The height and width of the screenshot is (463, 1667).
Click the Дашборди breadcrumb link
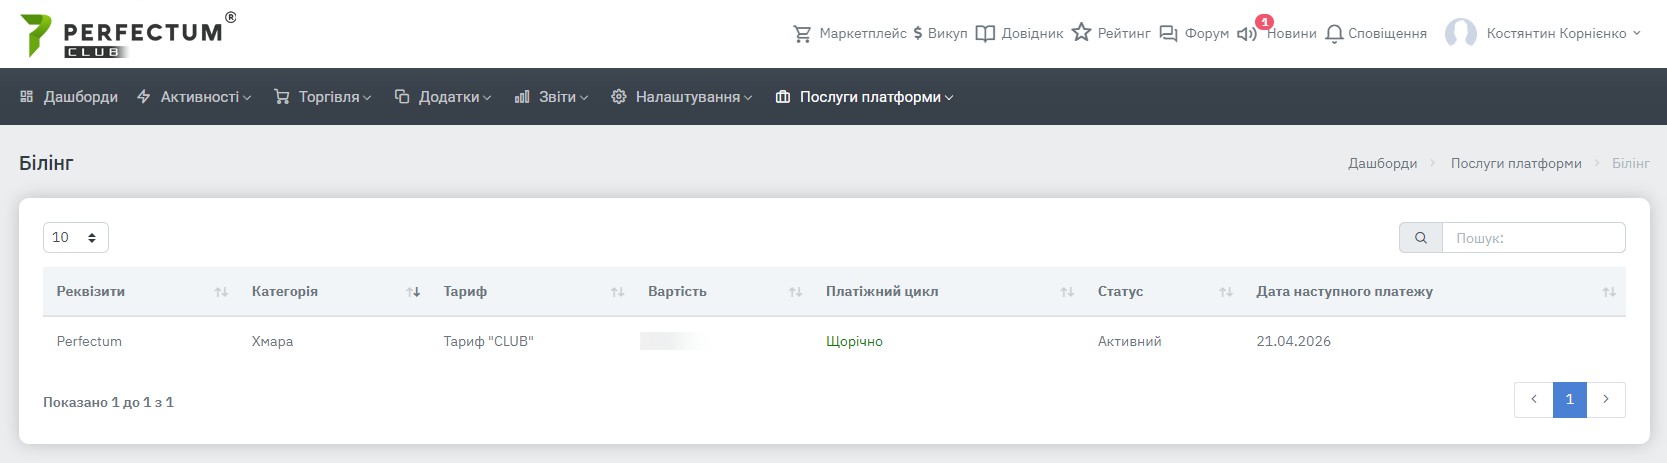pos(1382,164)
